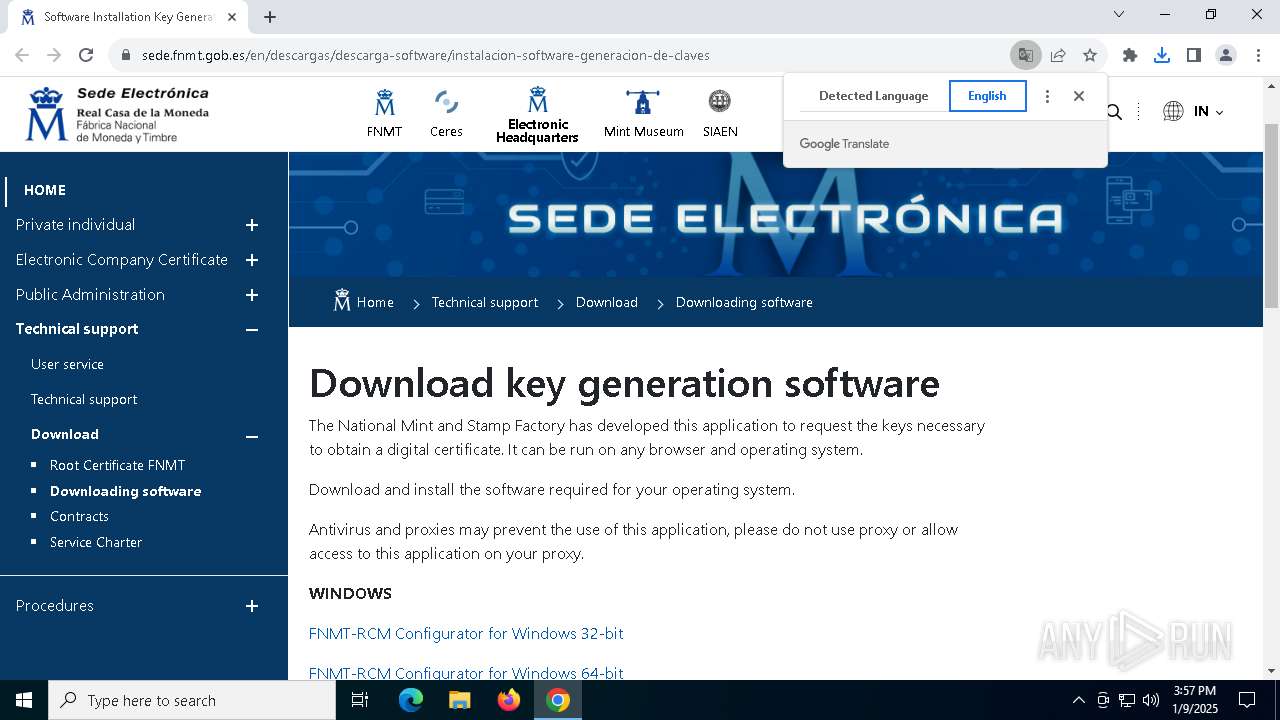This screenshot has height=720, width=1280.
Task: Open User service sidebar item
Action: tap(67, 364)
